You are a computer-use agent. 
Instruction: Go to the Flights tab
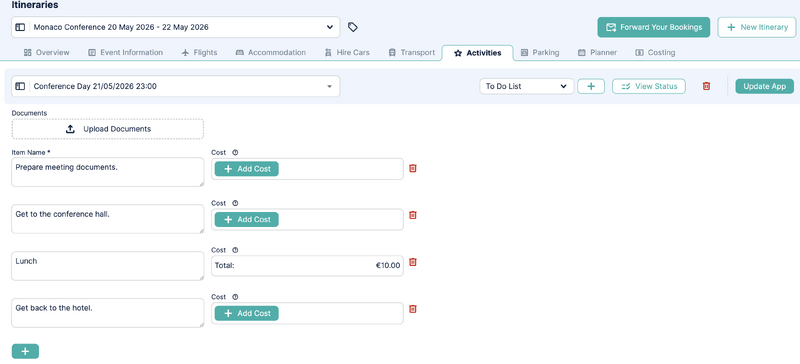coord(199,53)
